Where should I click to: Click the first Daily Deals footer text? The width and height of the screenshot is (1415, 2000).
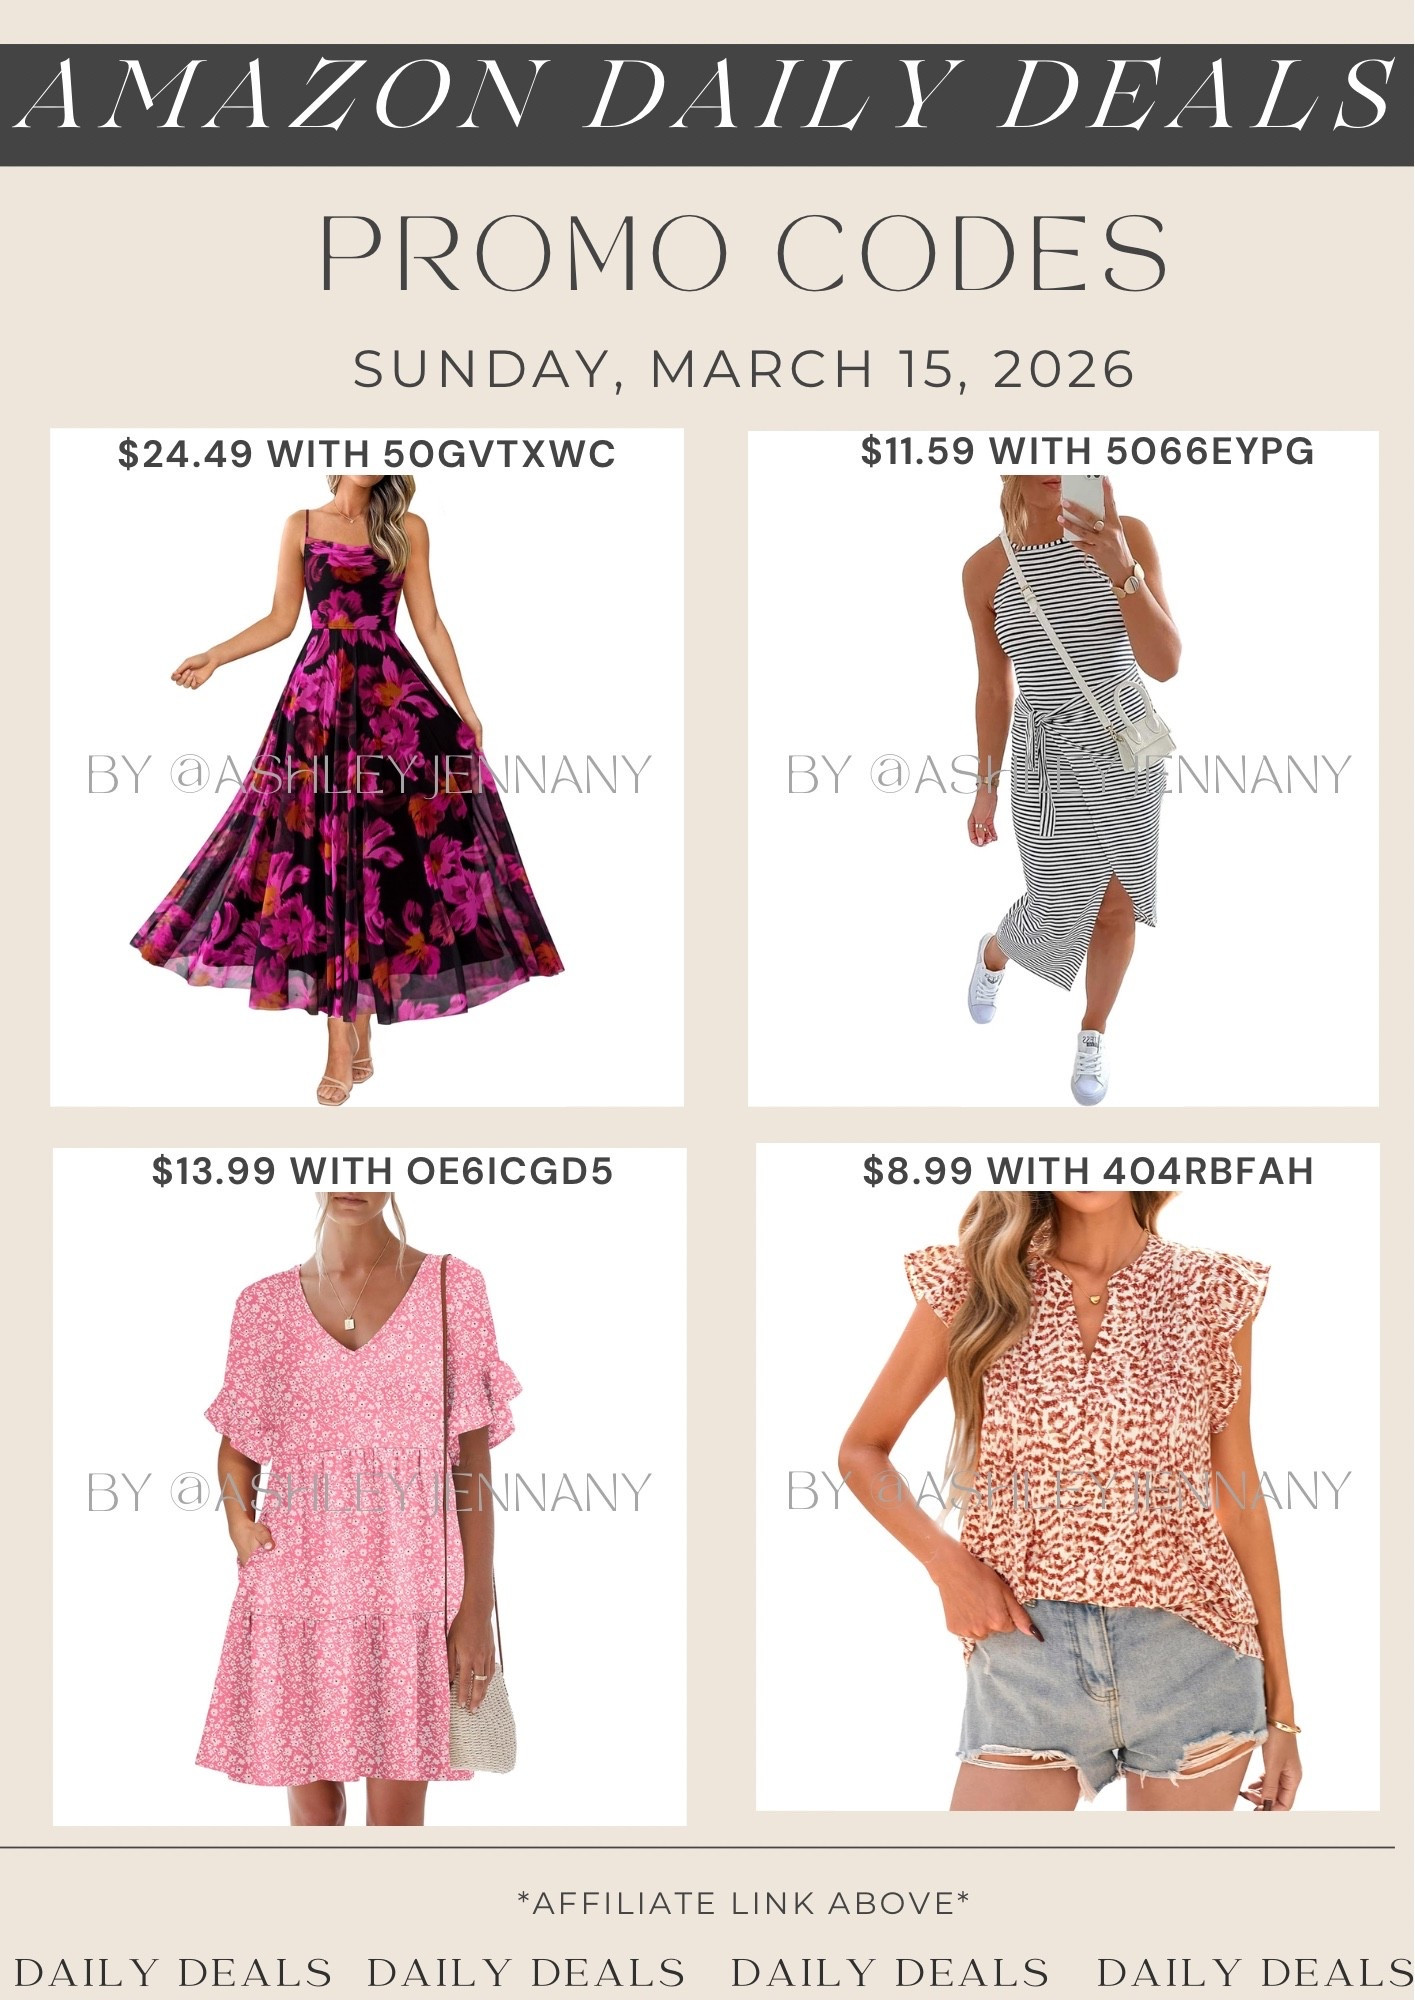click(x=173, y=1973)
